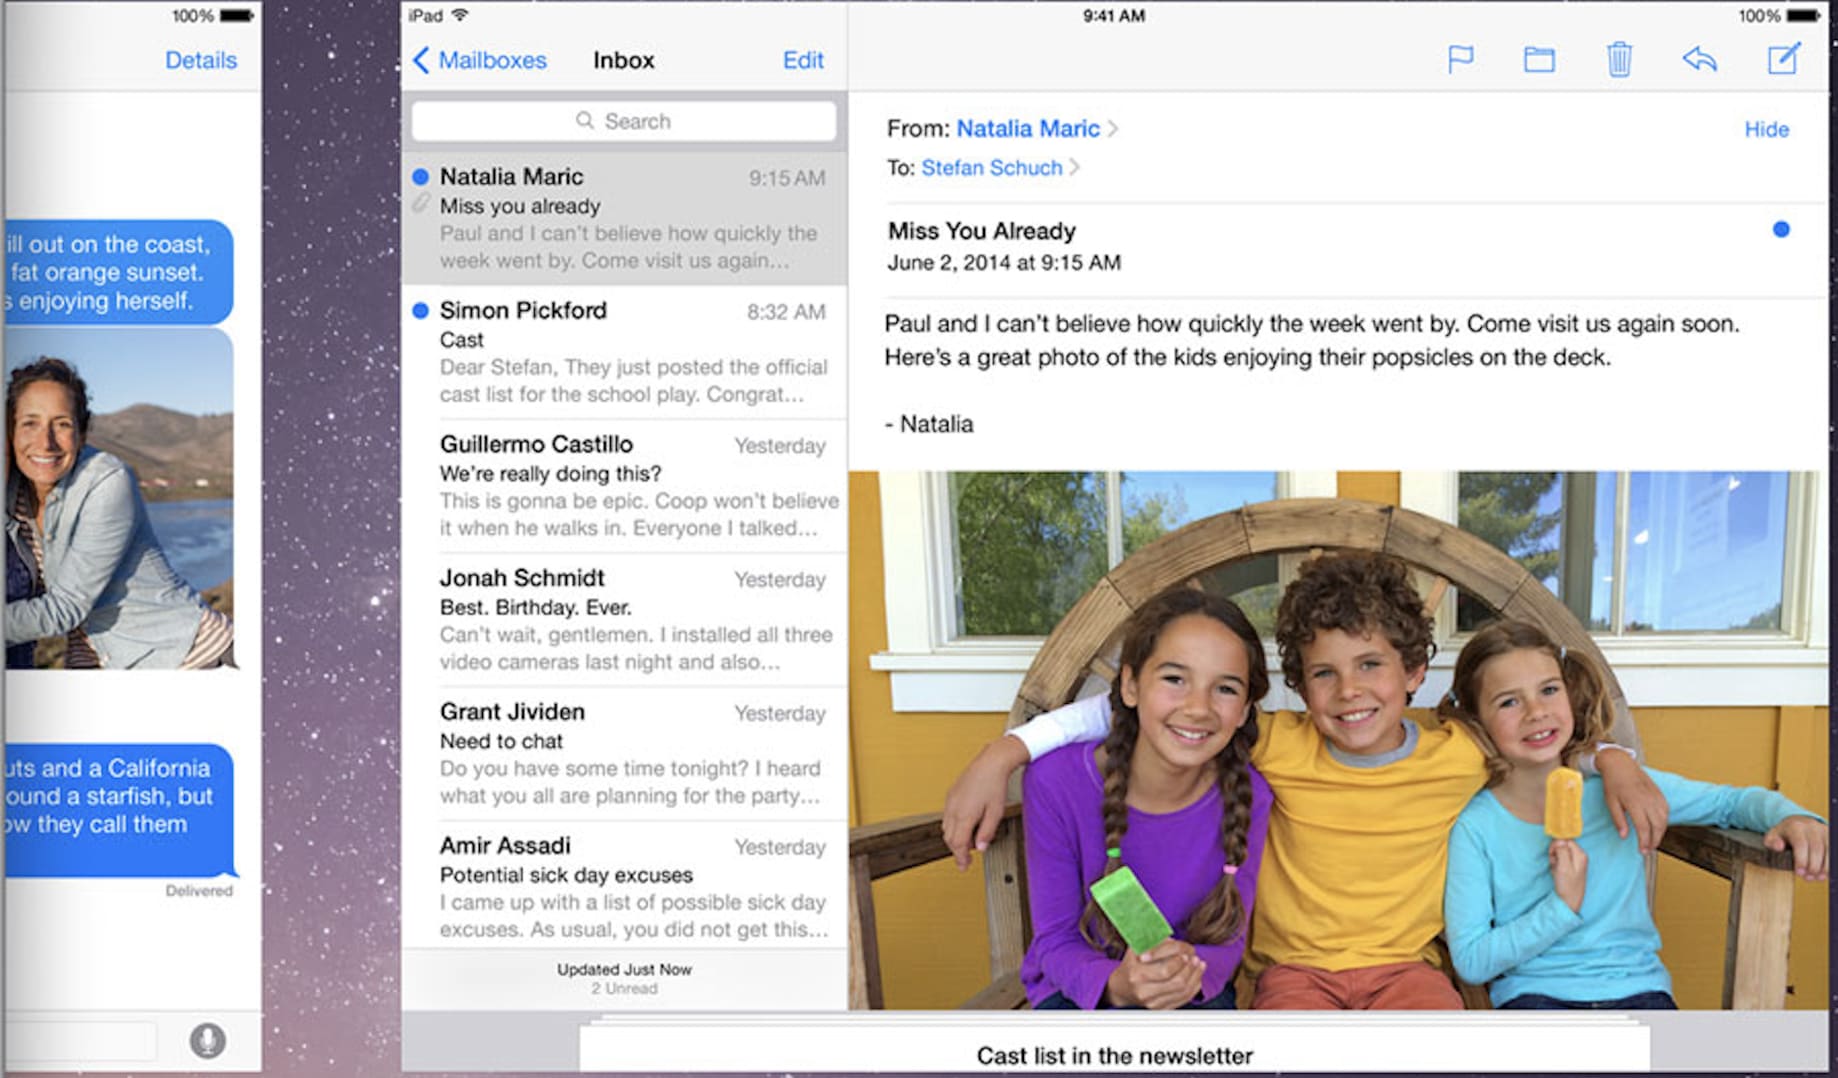1838x1078 pixels.
Task: Compose a new message
Action: 1784,58
